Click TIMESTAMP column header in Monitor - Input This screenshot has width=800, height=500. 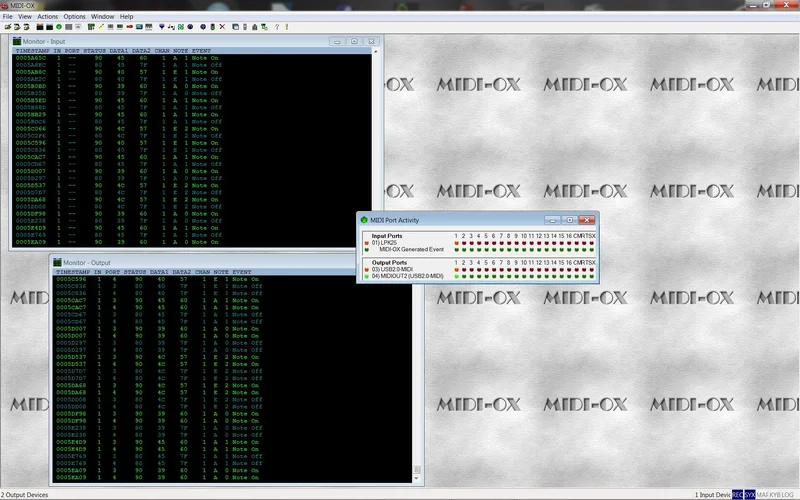(x=33, y=51)
